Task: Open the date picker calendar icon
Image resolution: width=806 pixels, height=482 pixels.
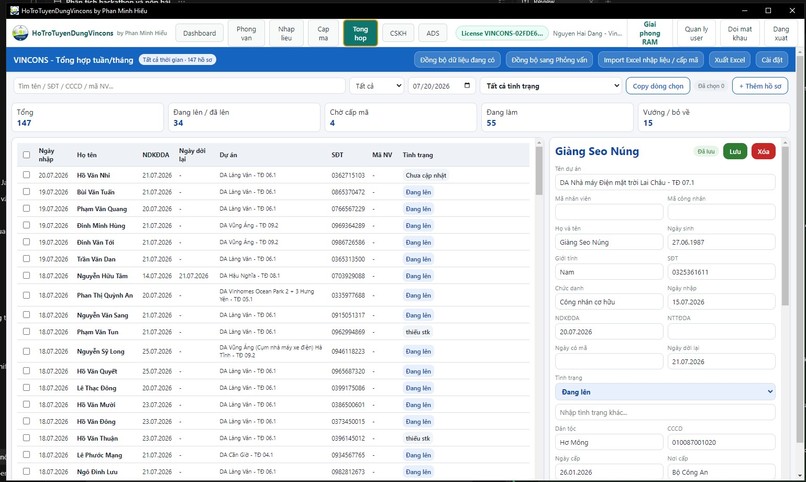Action: coord(467,86)
